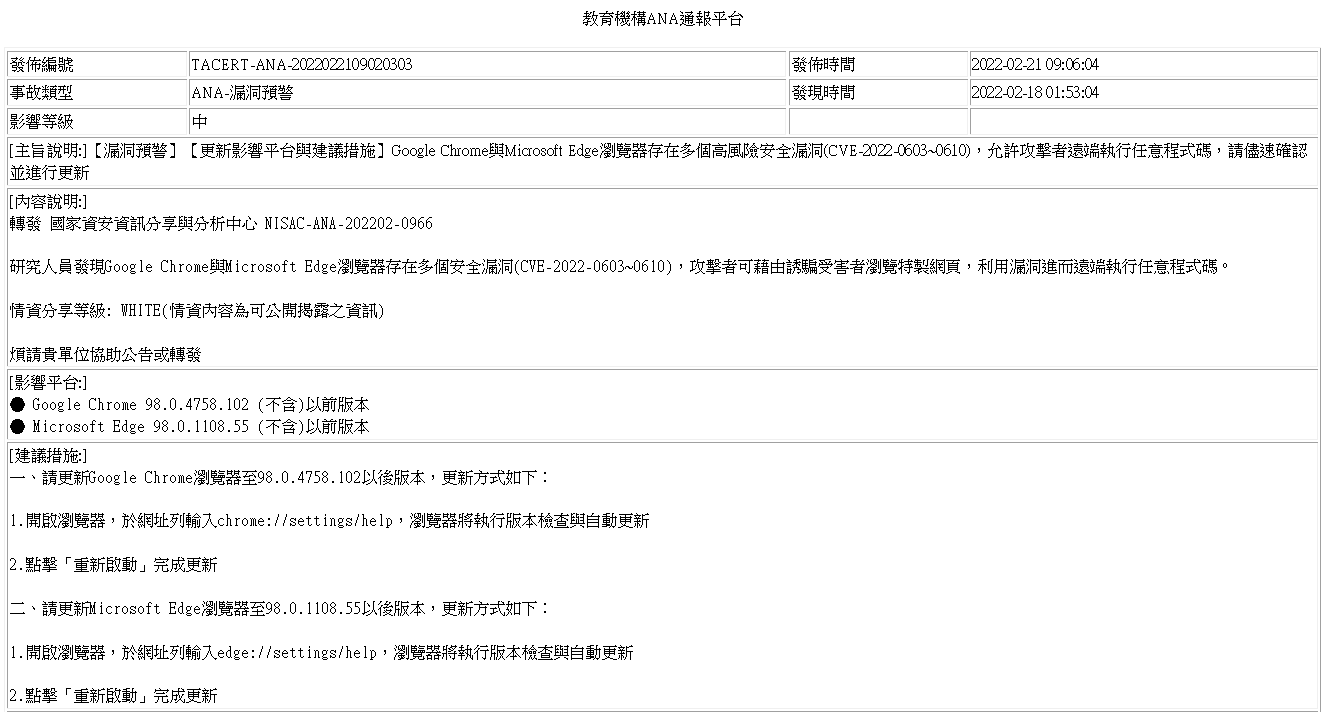The image size is (1332, 712).
Task: Select the 發佈時間 label cell
Action: [x=878, y=65]
